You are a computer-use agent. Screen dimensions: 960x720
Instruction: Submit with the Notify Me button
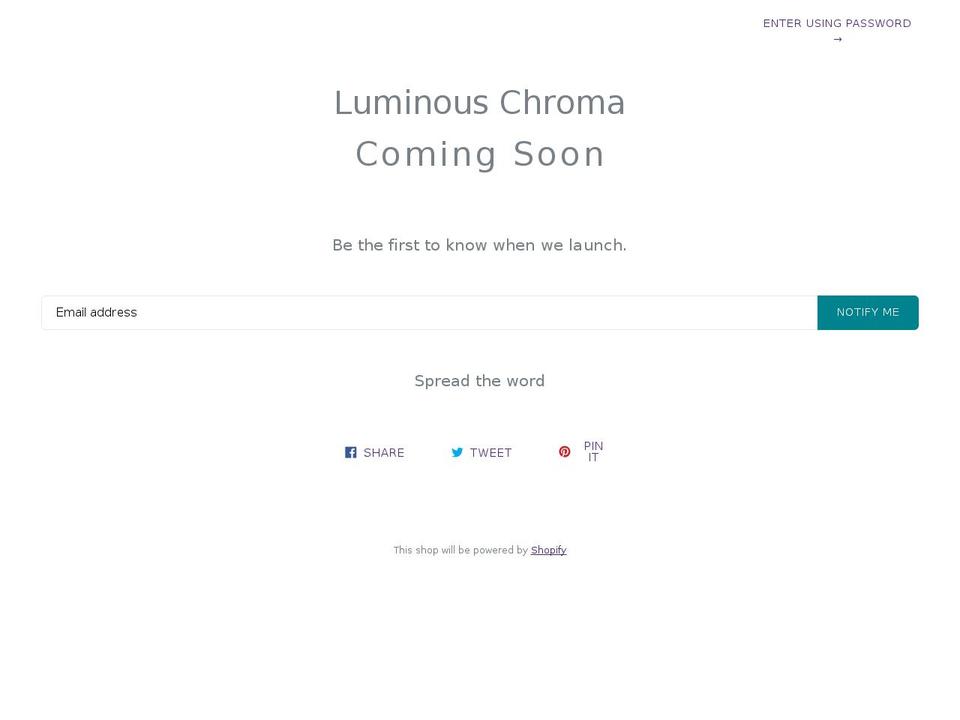tap(868, 312)
